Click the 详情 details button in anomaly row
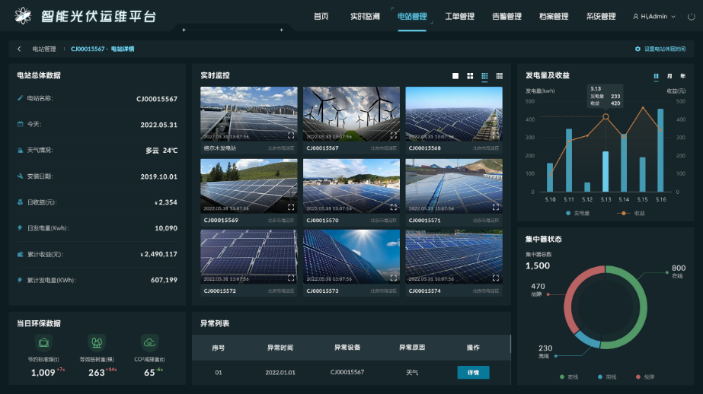This screenshot has height=394, width=703. coord(473,372)
